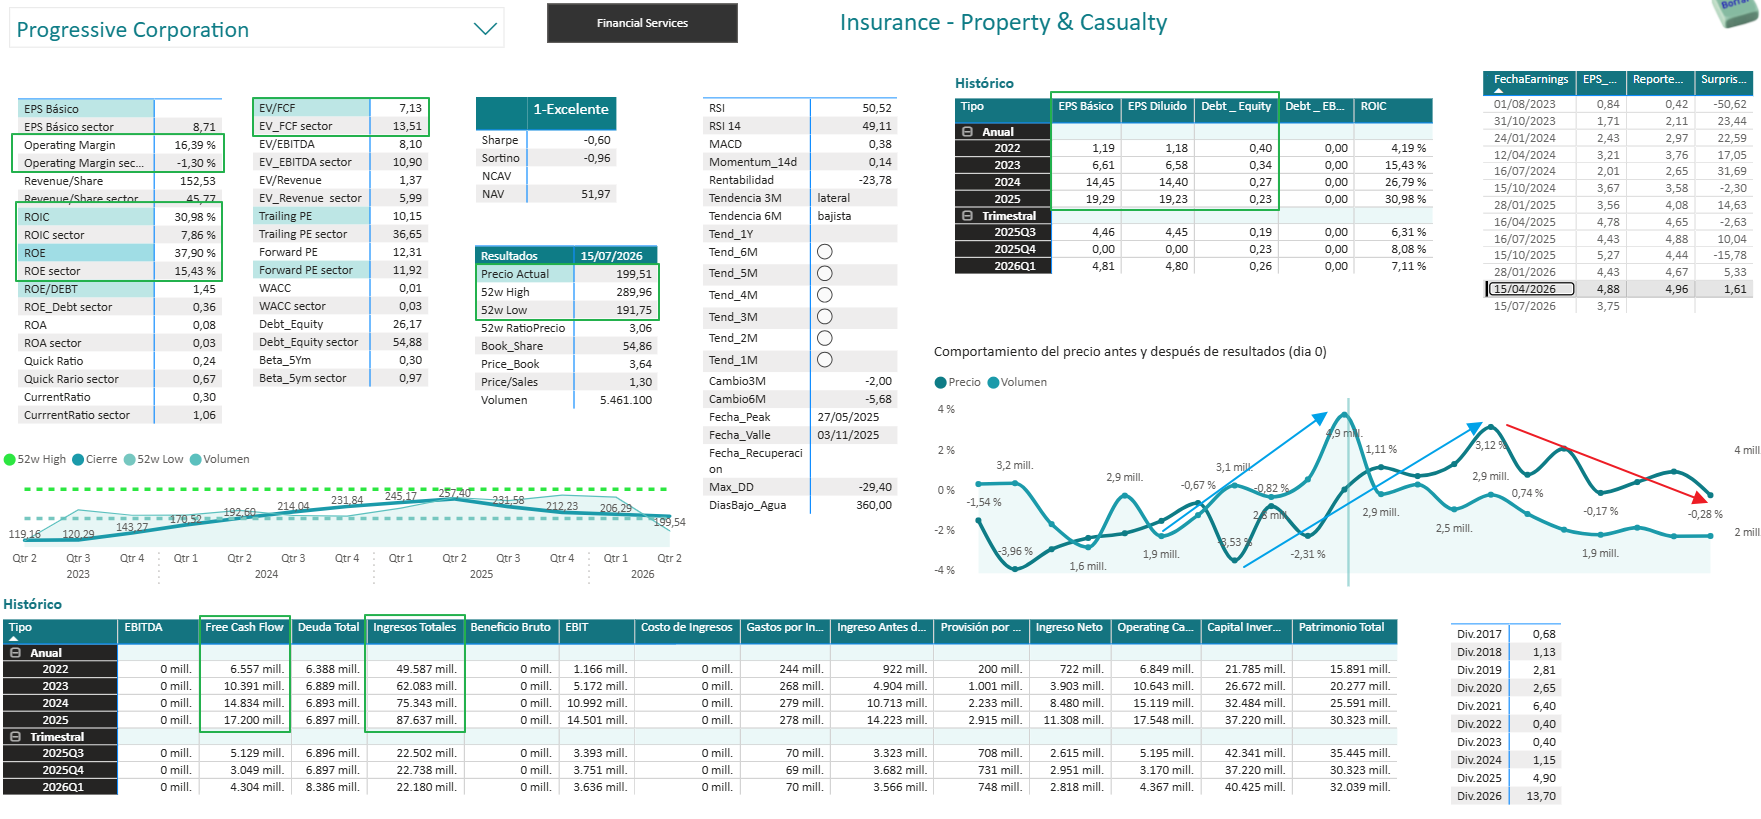1761x819 pixels.
Task: Click the 52w Low legend color dot
Action: 130,460
